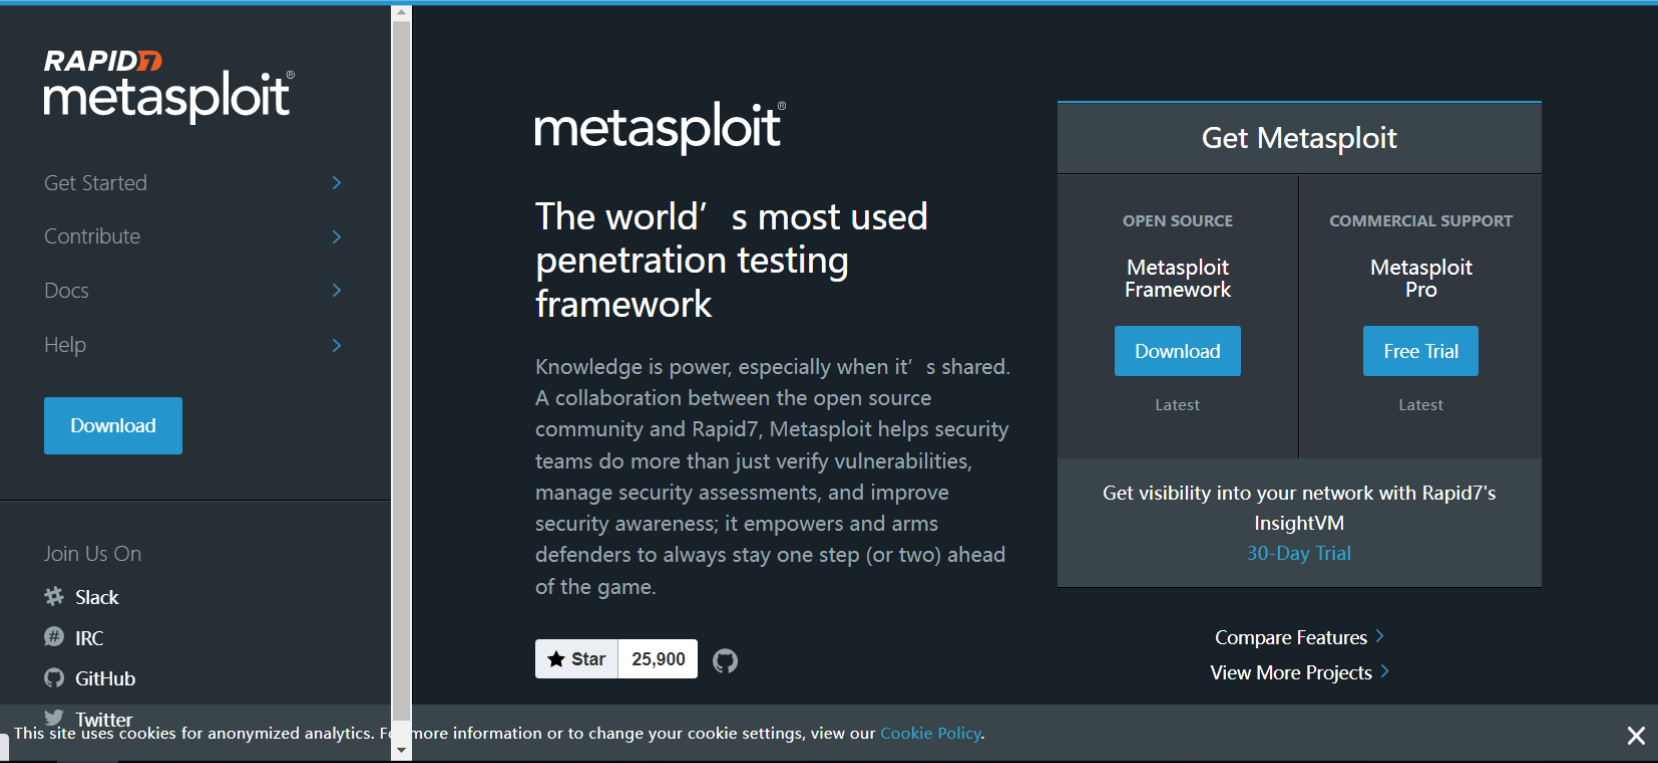Click the COMMERCIAL SUPPORT label
This screenshot has height=763, width=1658.
[1421, 221]
